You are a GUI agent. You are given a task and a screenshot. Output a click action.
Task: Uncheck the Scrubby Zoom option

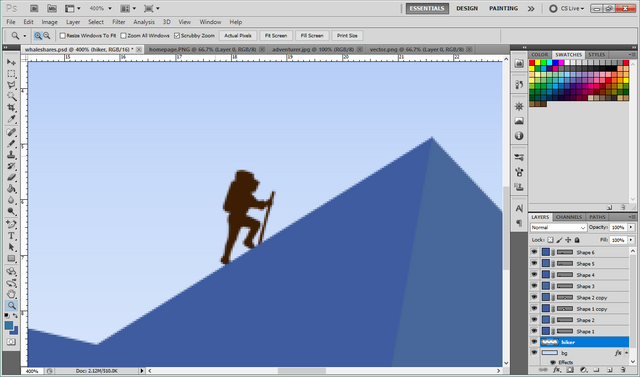[x=177, y=36]
